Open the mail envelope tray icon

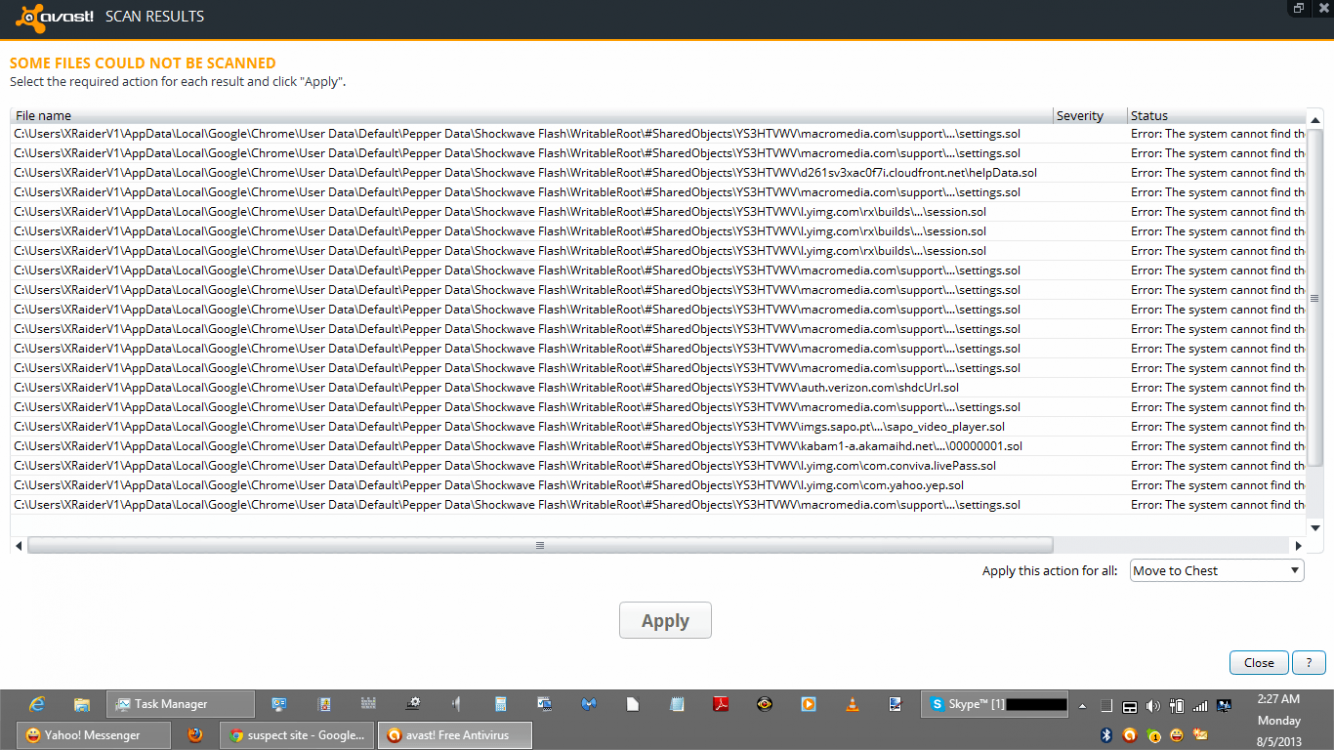(x=1201, y=735)
